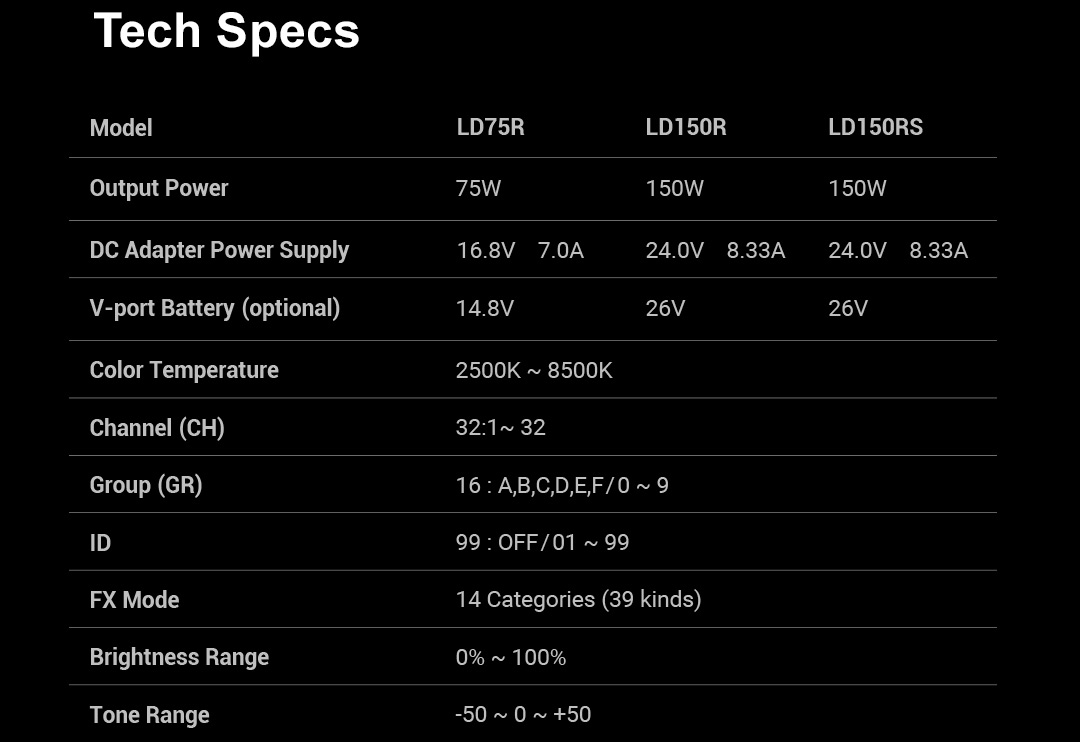This screenshot has height=742, width=1080.
Task: Click the Output Power row label
Action: coord(159,188)
